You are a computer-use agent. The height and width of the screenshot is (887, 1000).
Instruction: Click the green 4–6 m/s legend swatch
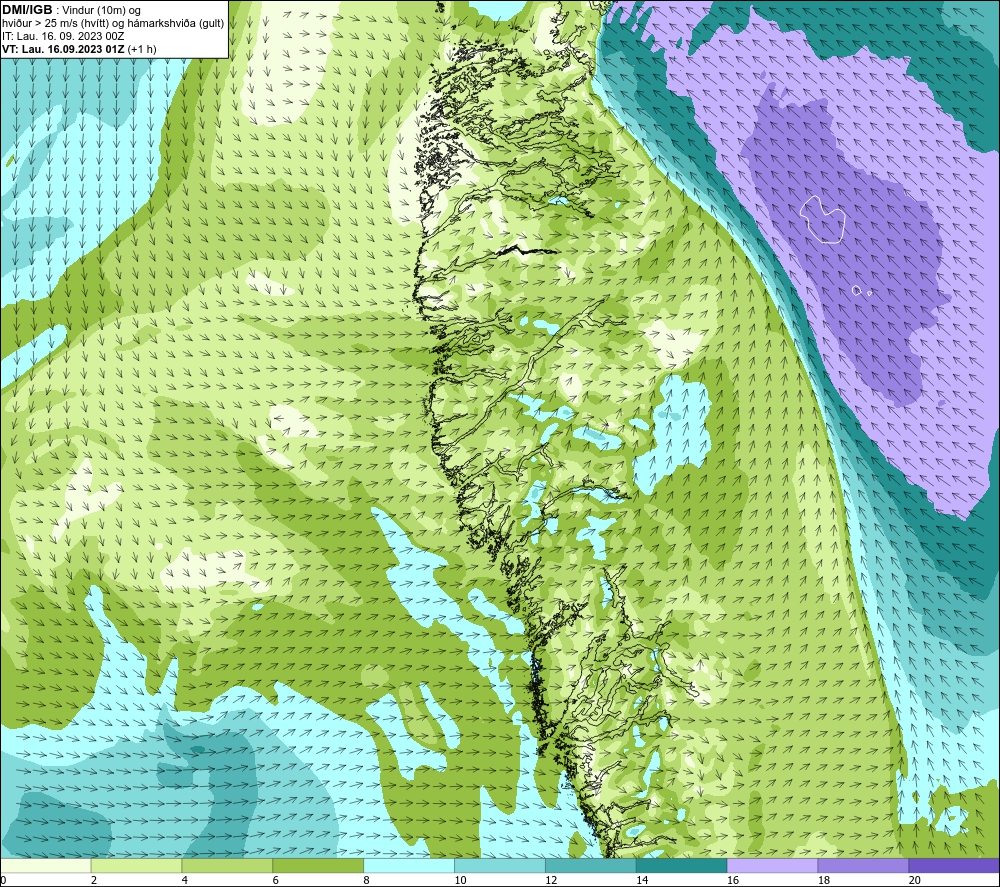pos(227,865)
